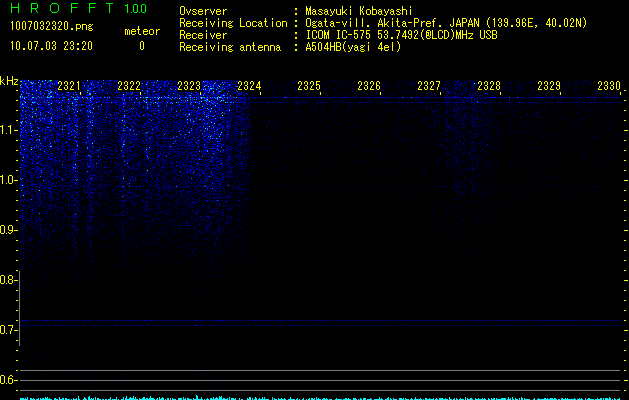The image size is (629, 400).
Task: Click the Receiving antenna field label
Action: pyautogui.click(x=230, y=47)
